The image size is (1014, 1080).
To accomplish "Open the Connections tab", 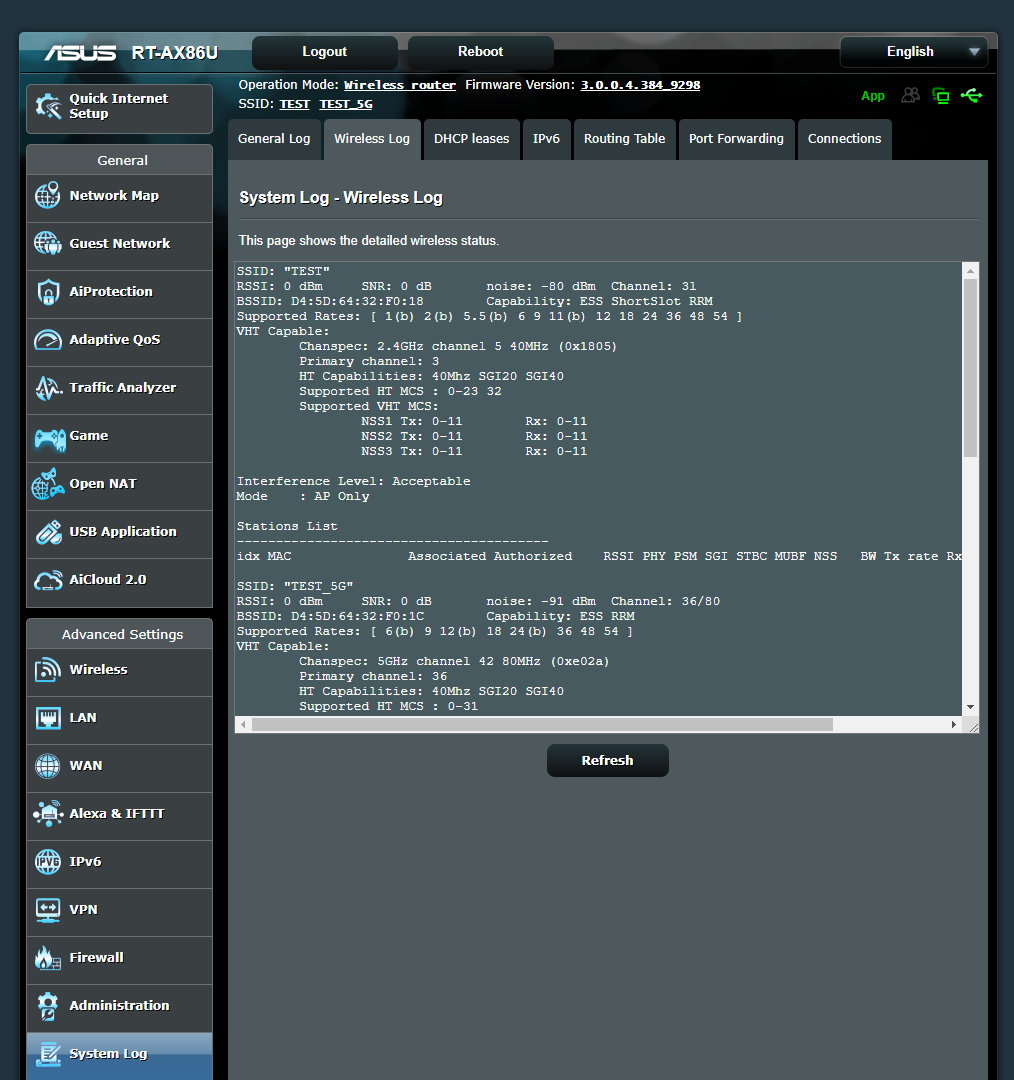I will tap(843, 139).
